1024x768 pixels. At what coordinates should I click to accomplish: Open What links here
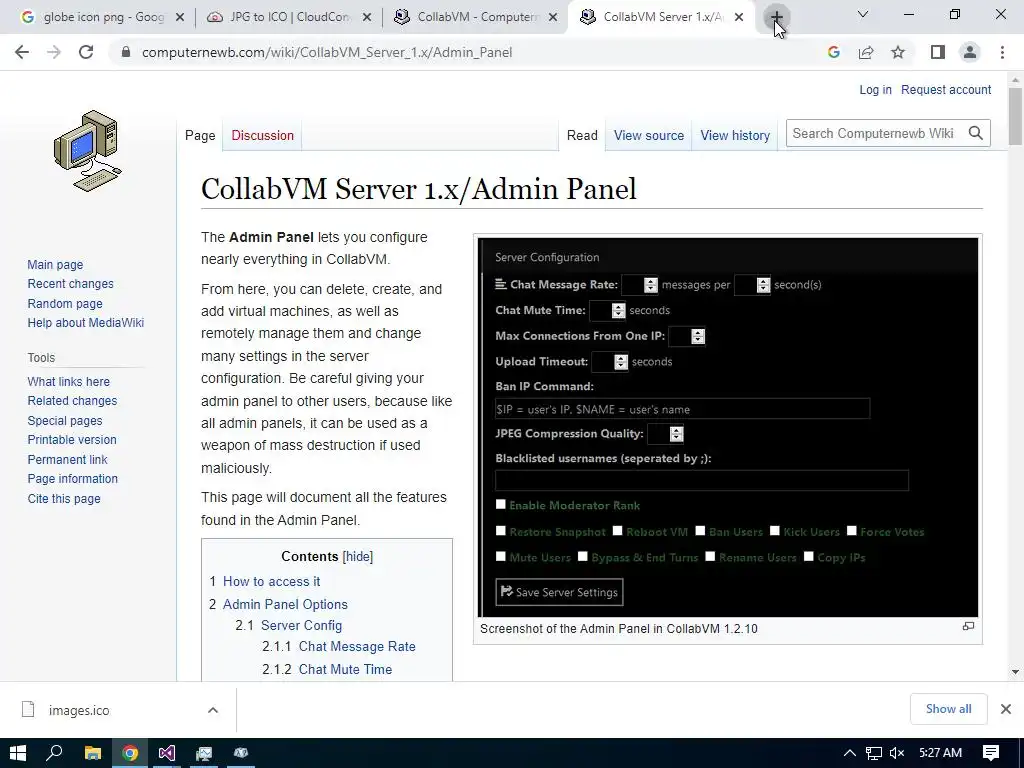coord(69,381)
